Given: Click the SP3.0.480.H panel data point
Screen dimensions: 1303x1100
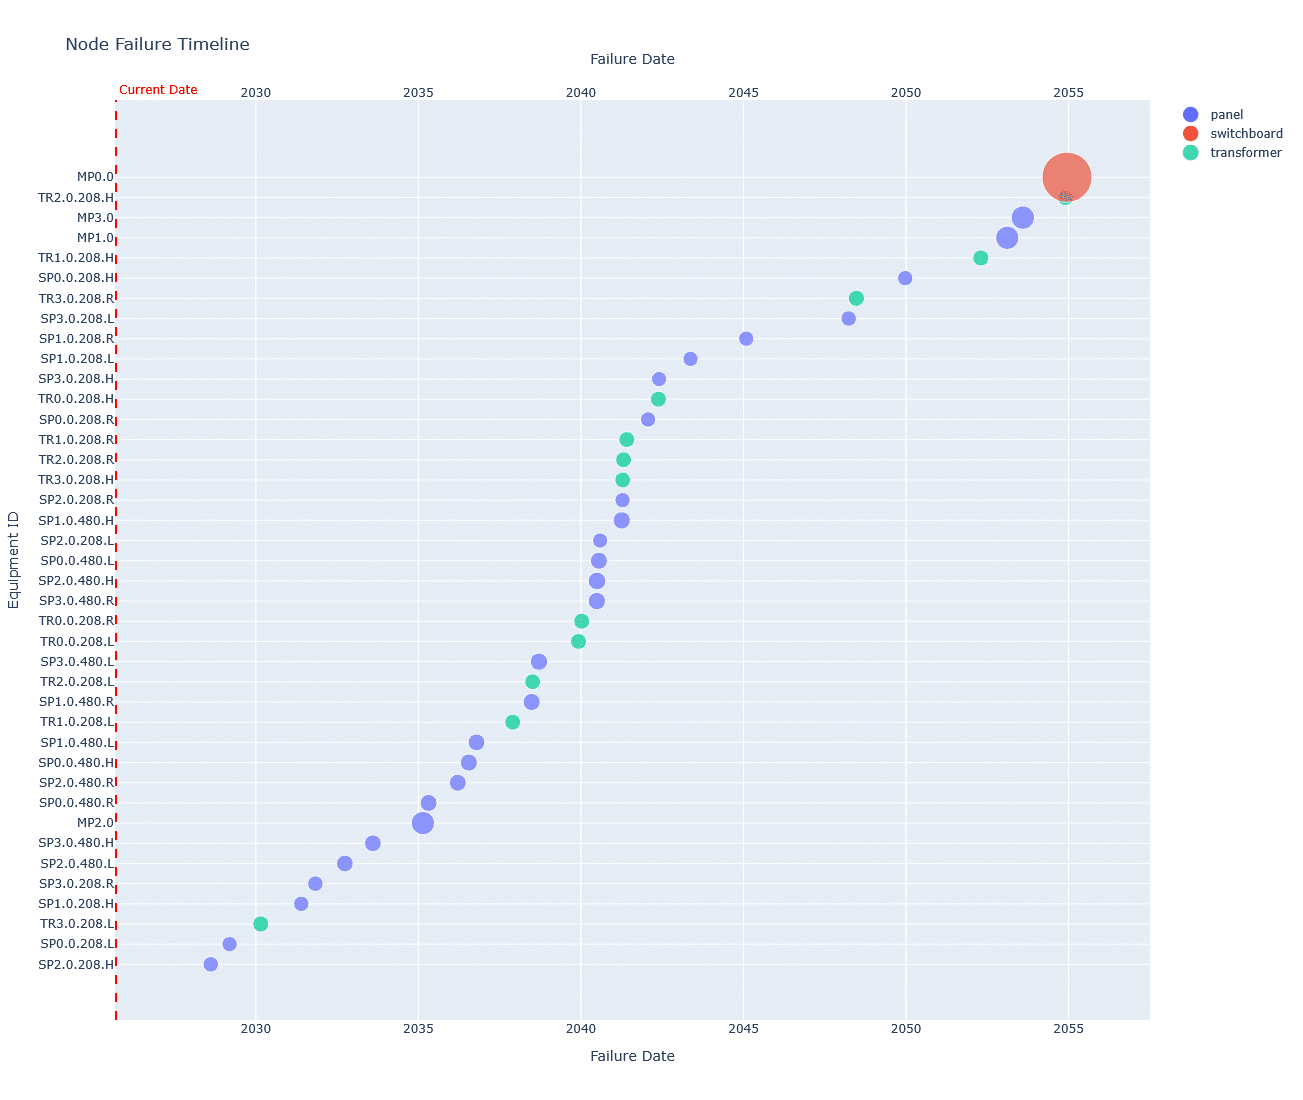Looking at the screenshot, I should click(373, 843).
